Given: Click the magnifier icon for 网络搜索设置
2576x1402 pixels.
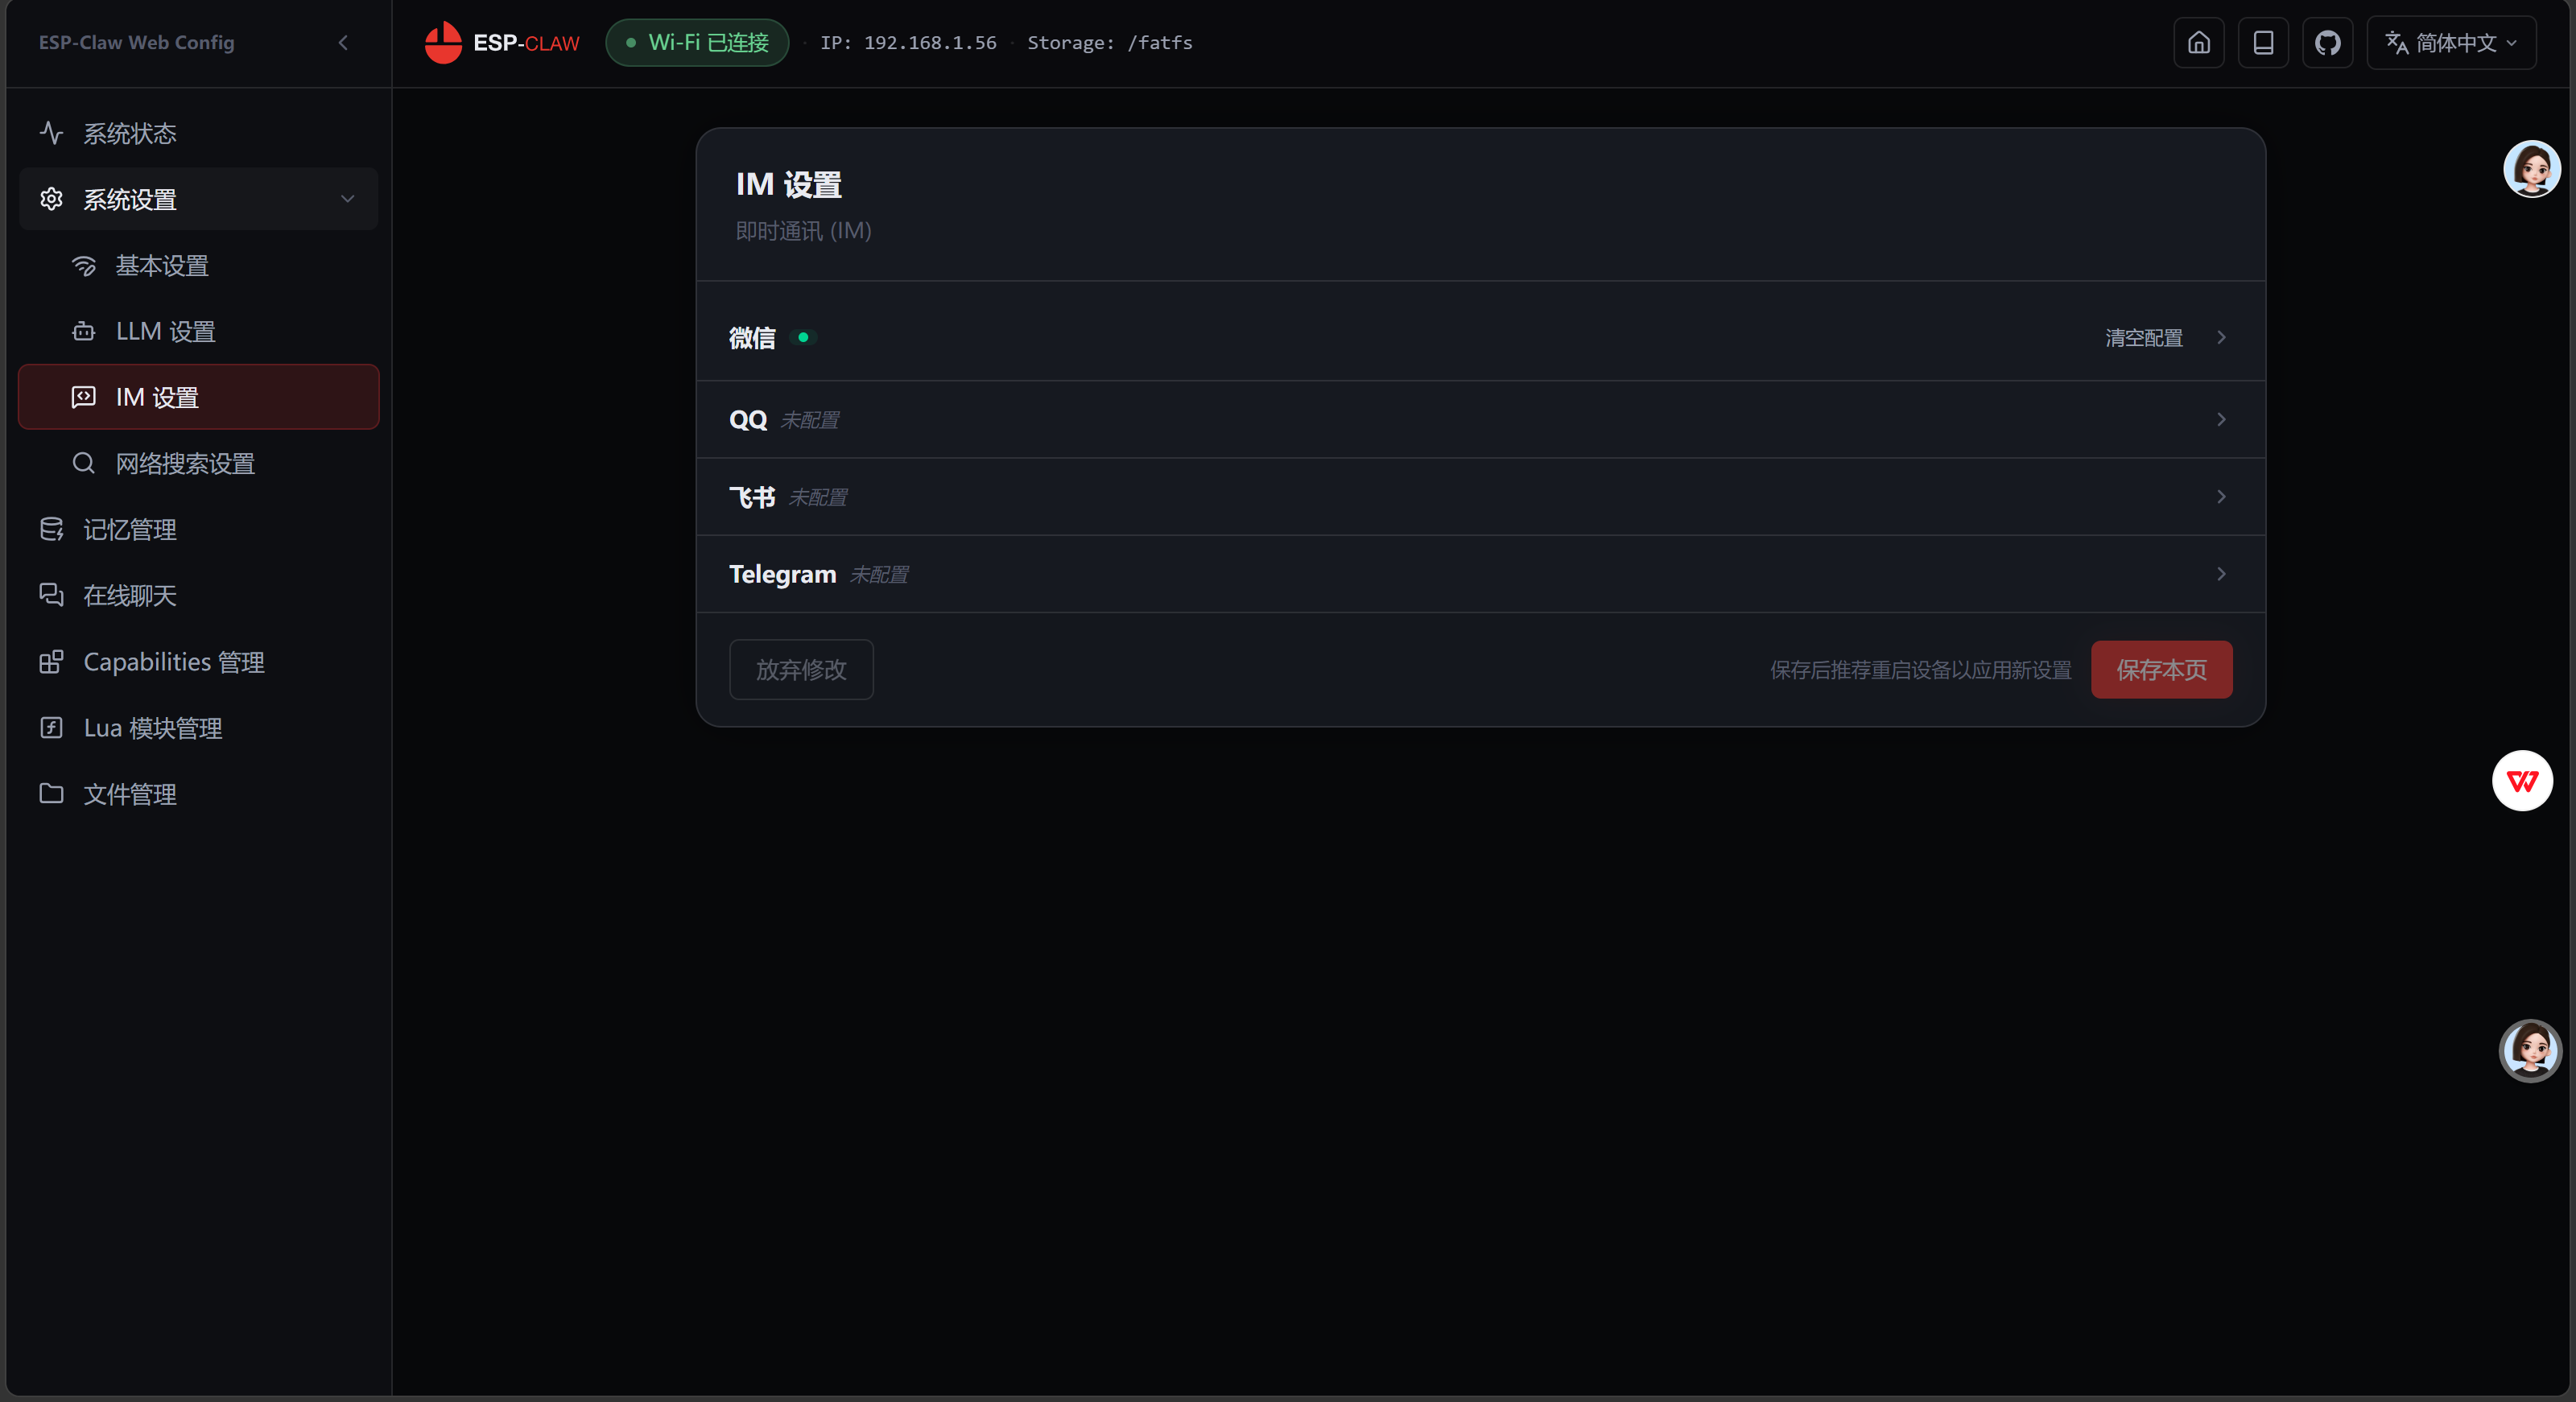Looking at the screenshot, I should pos(84,463).
